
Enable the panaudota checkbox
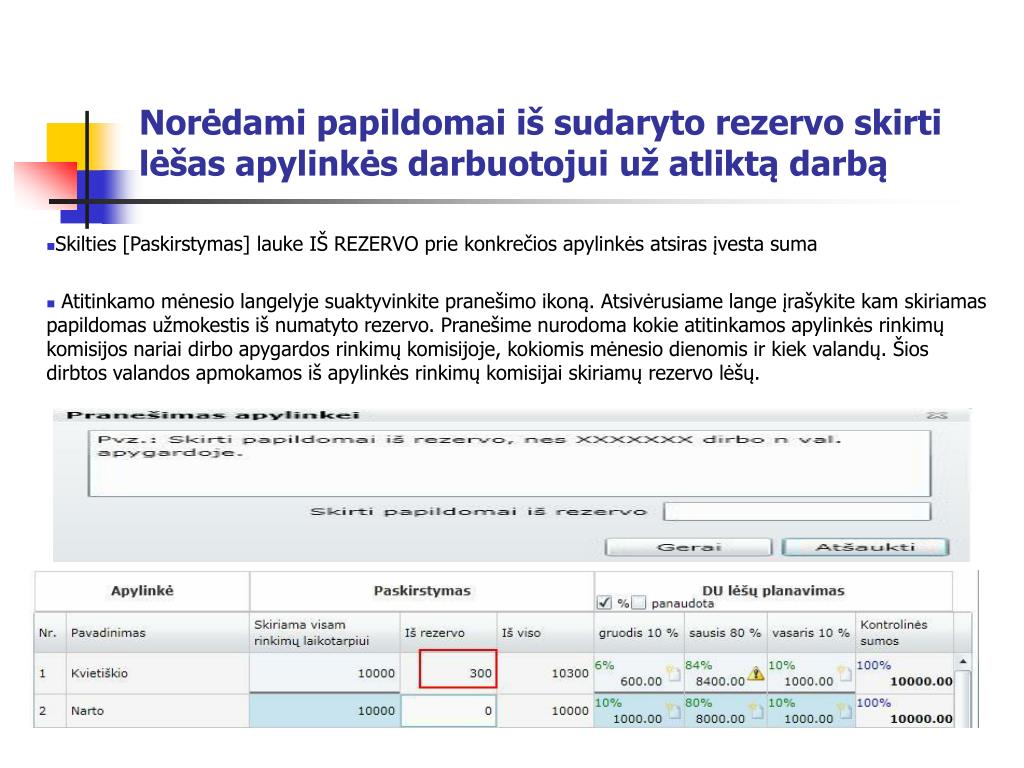pos(639,602)
